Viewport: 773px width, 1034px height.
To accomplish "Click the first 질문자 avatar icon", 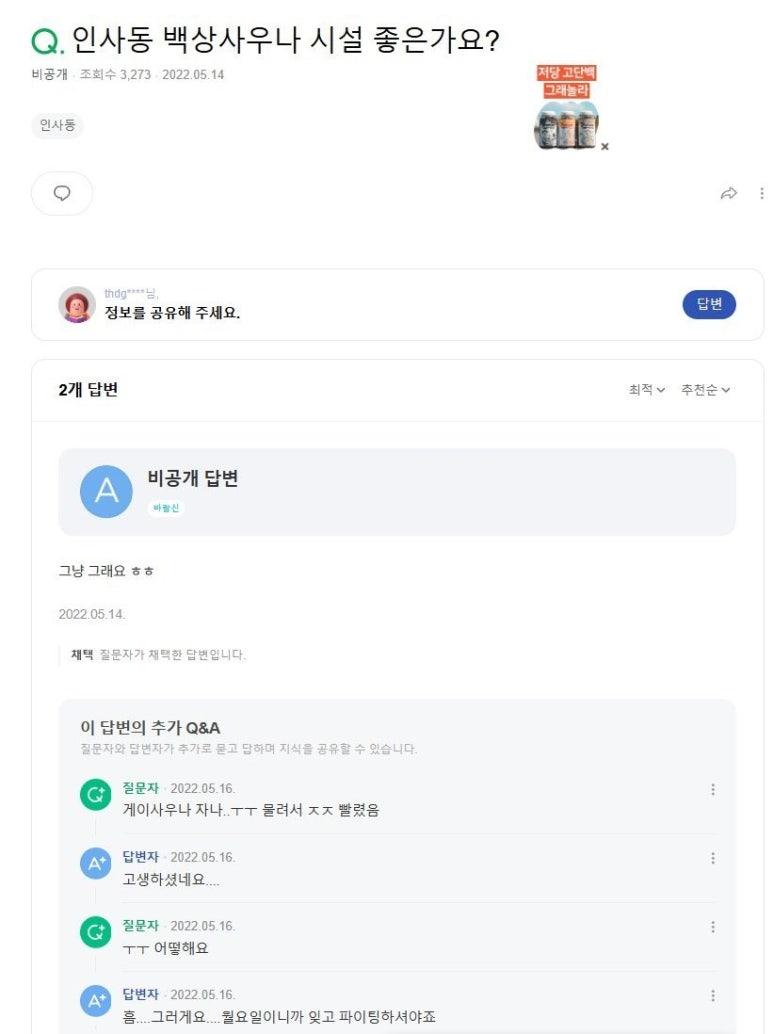I will point(95,796).
